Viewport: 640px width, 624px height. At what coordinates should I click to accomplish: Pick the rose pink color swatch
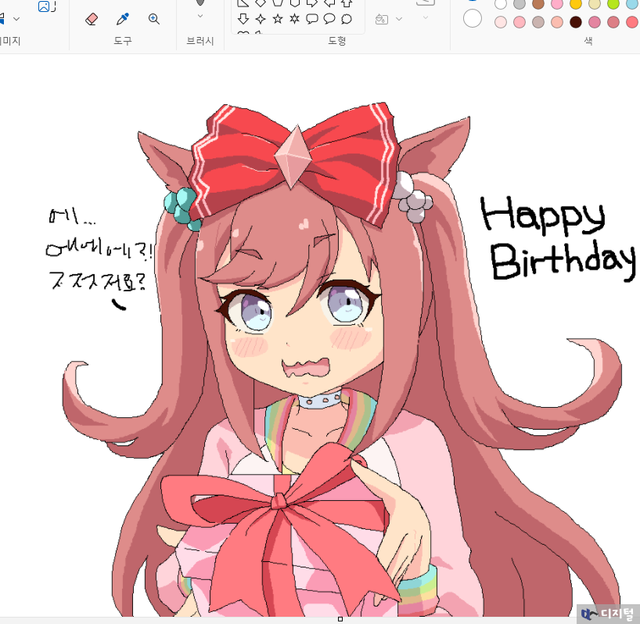(594, 22)
